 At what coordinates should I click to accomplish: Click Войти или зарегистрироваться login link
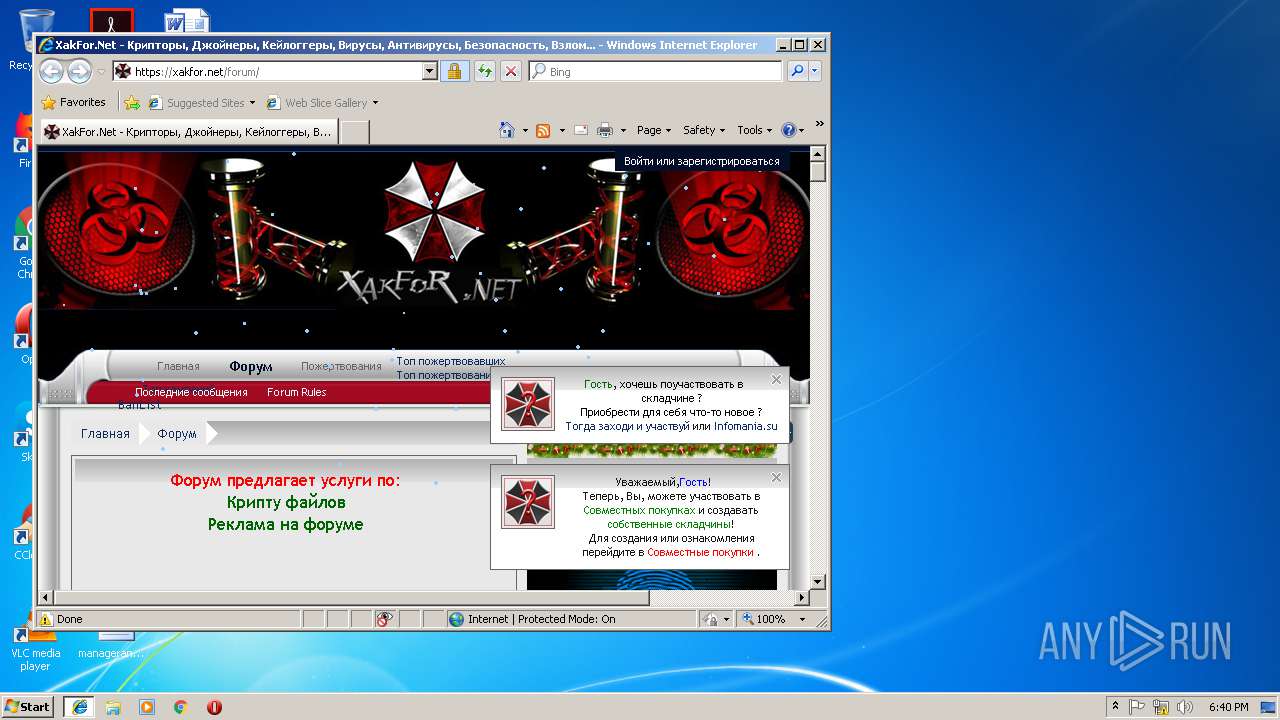click(x=702, y=161)
